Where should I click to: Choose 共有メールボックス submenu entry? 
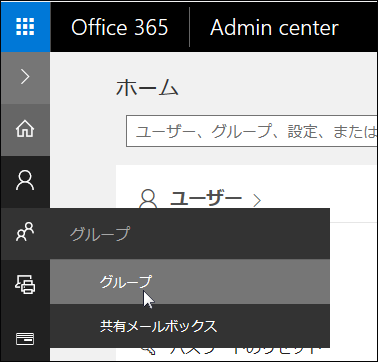point(190,326)
